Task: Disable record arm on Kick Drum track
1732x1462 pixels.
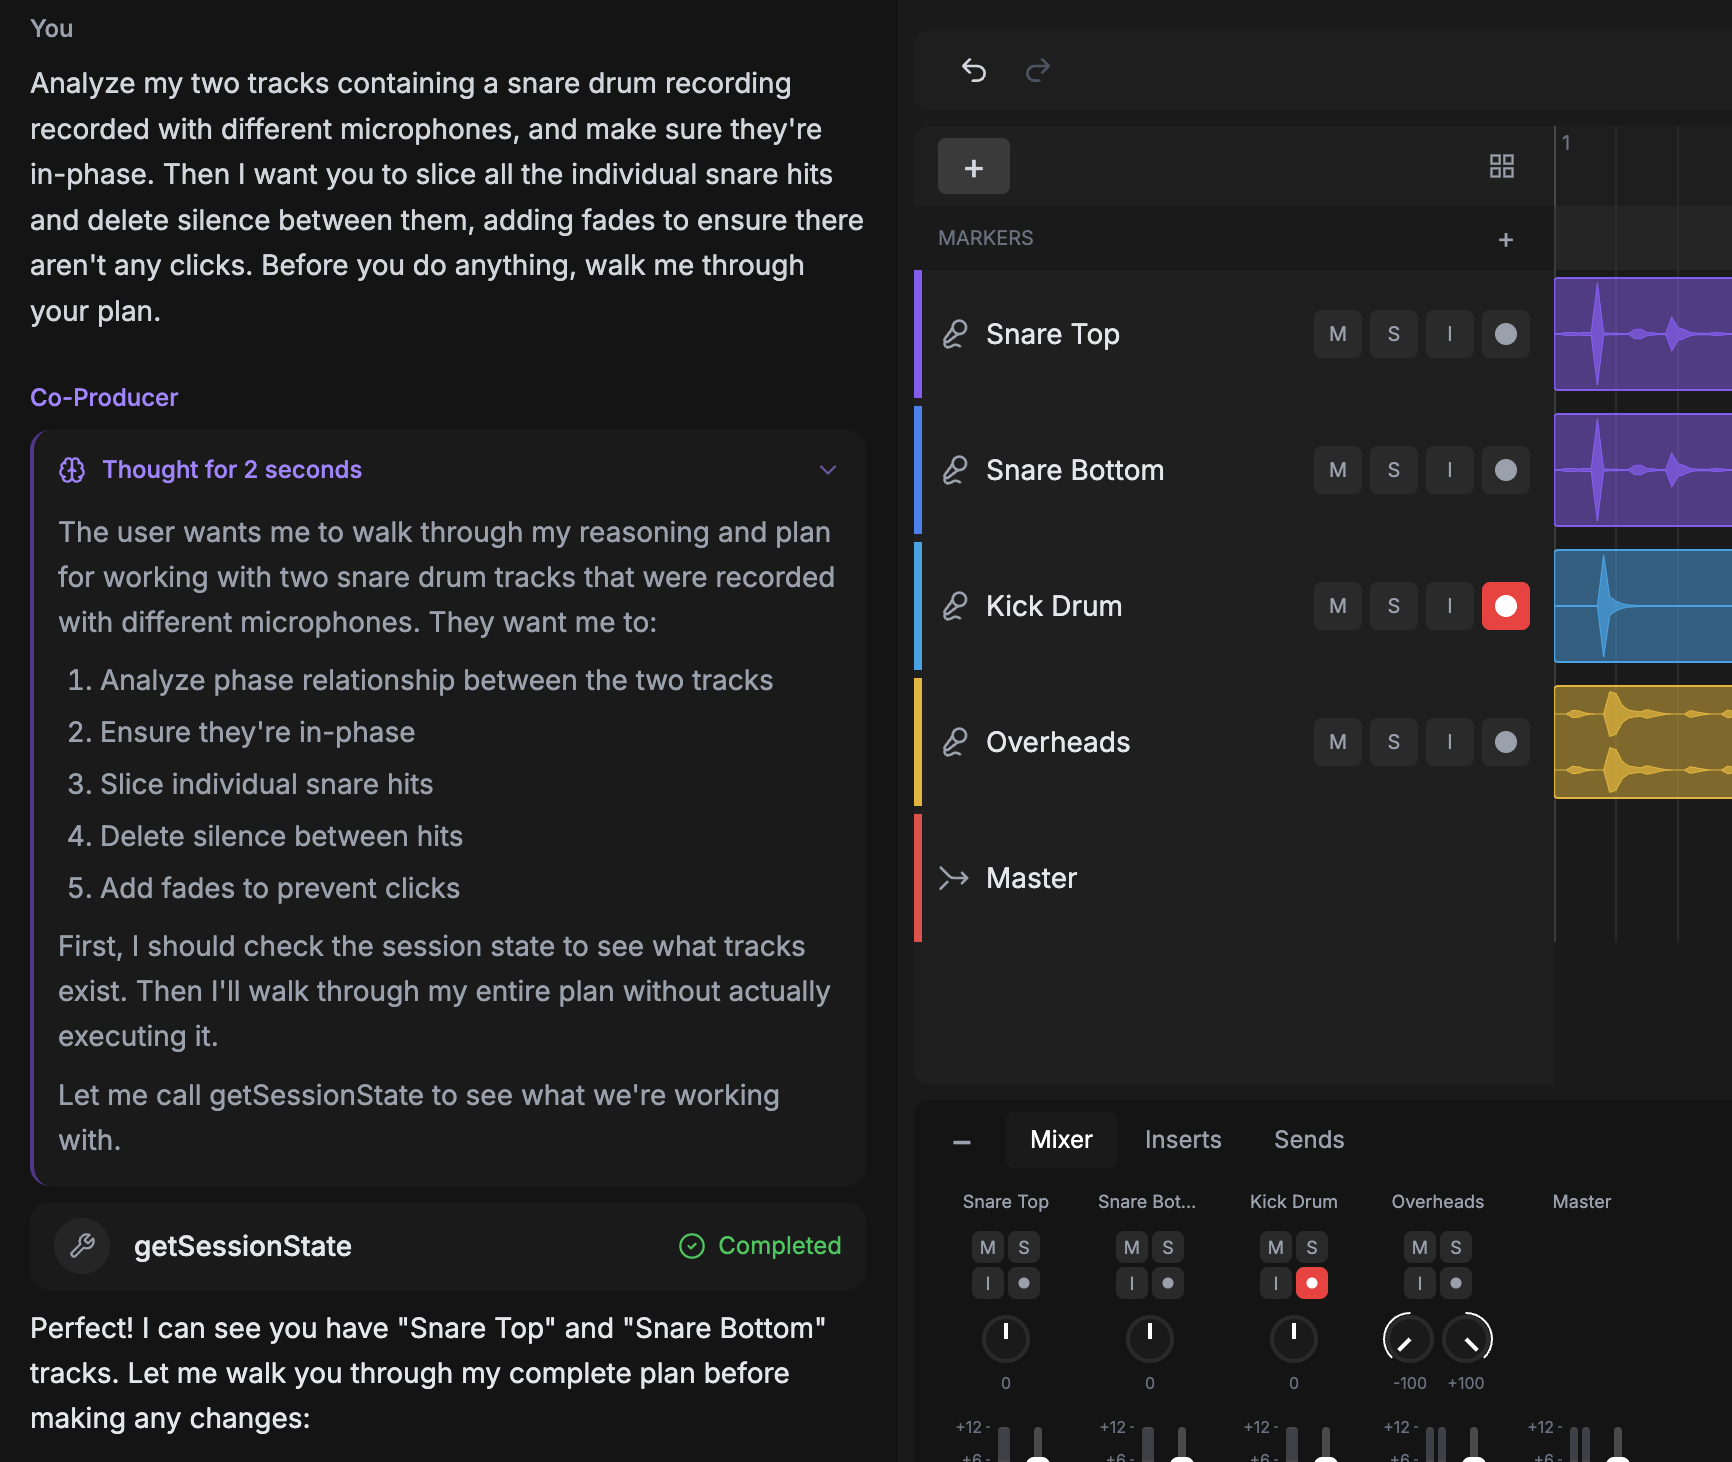Action: [1505, 606]
